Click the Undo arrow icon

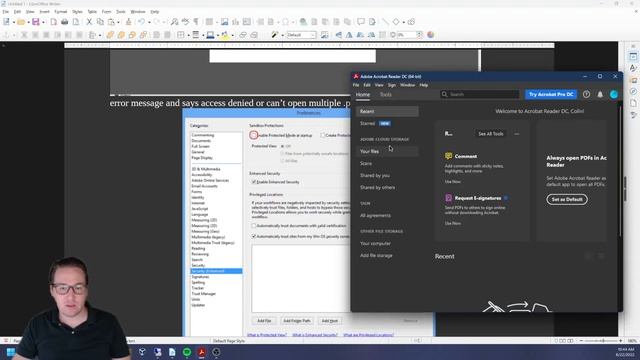tap(141, 22)
